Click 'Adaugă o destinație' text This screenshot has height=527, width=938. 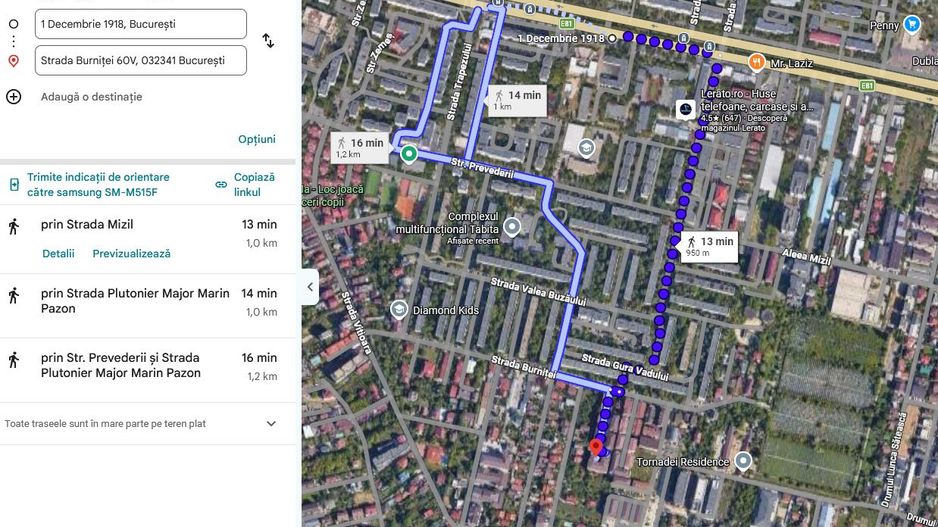[92, 97]
